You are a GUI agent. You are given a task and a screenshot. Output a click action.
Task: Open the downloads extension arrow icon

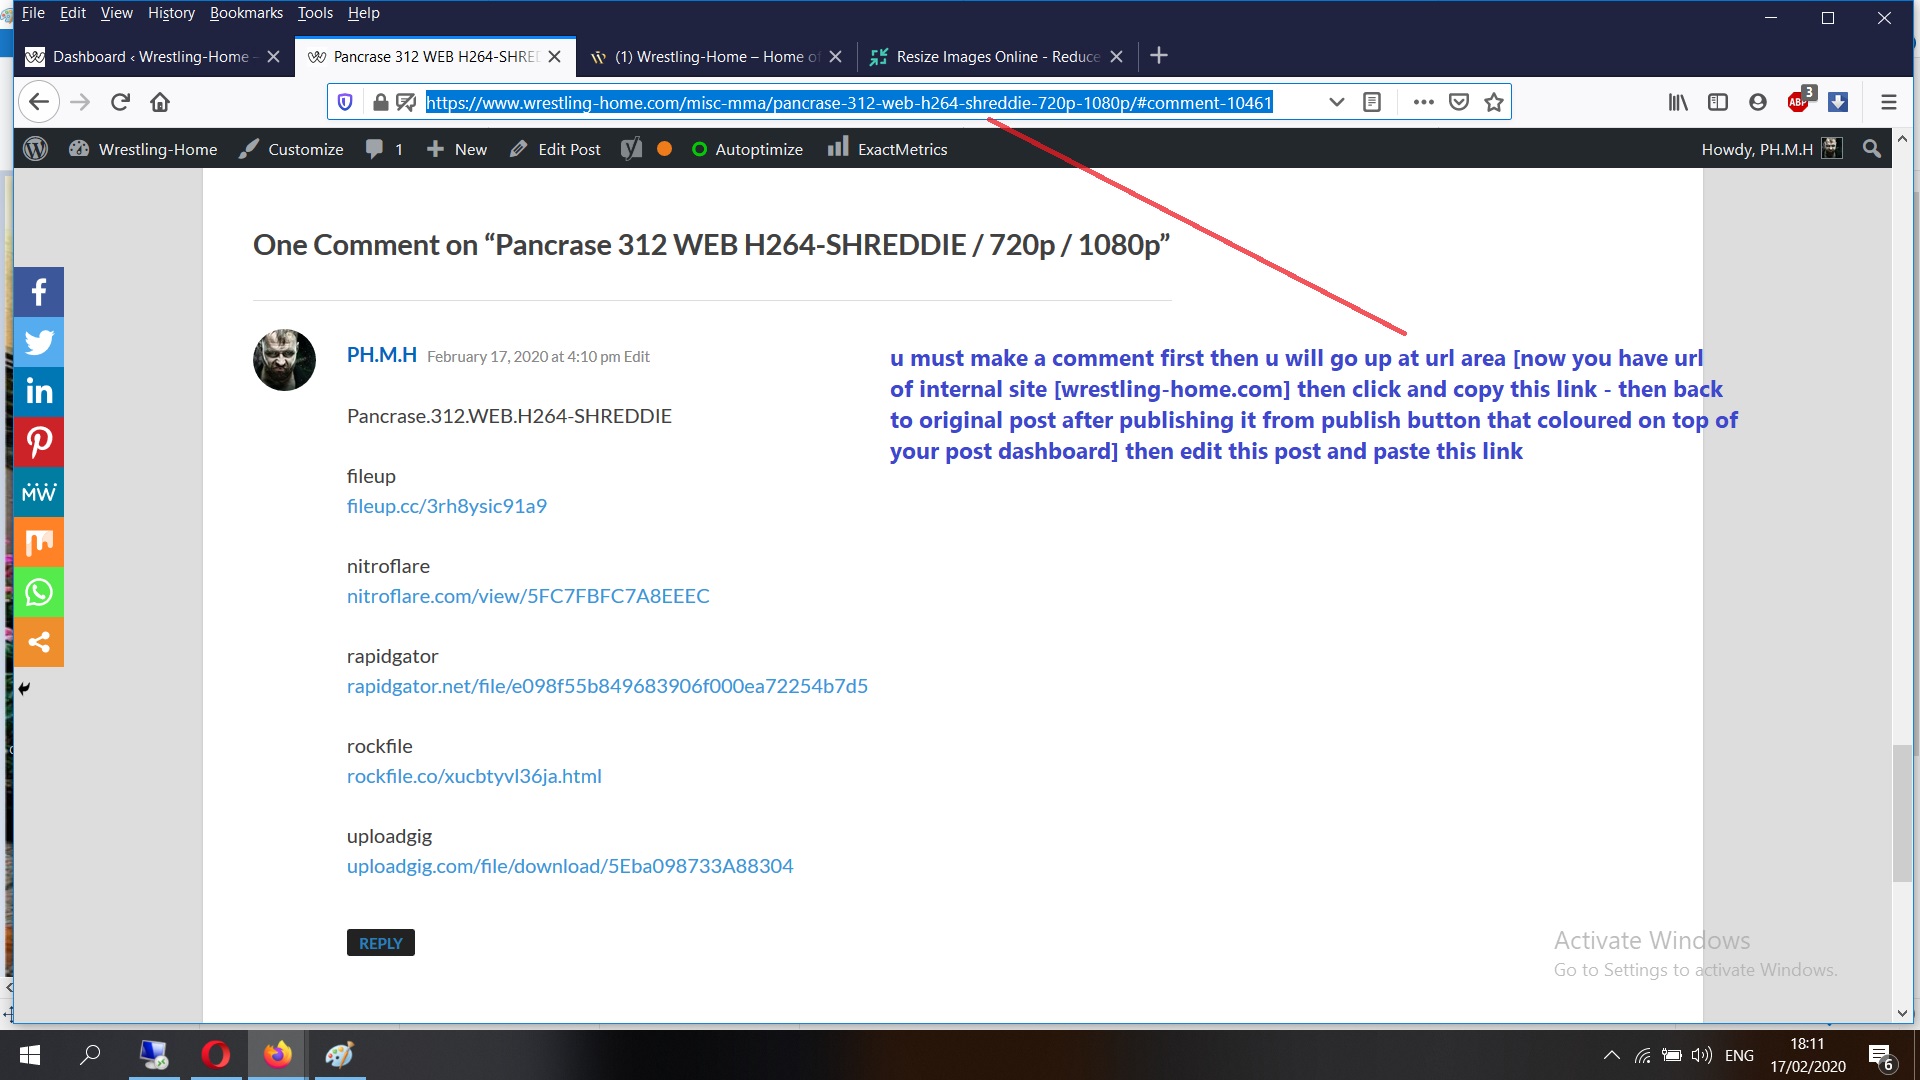(1838, 102)
